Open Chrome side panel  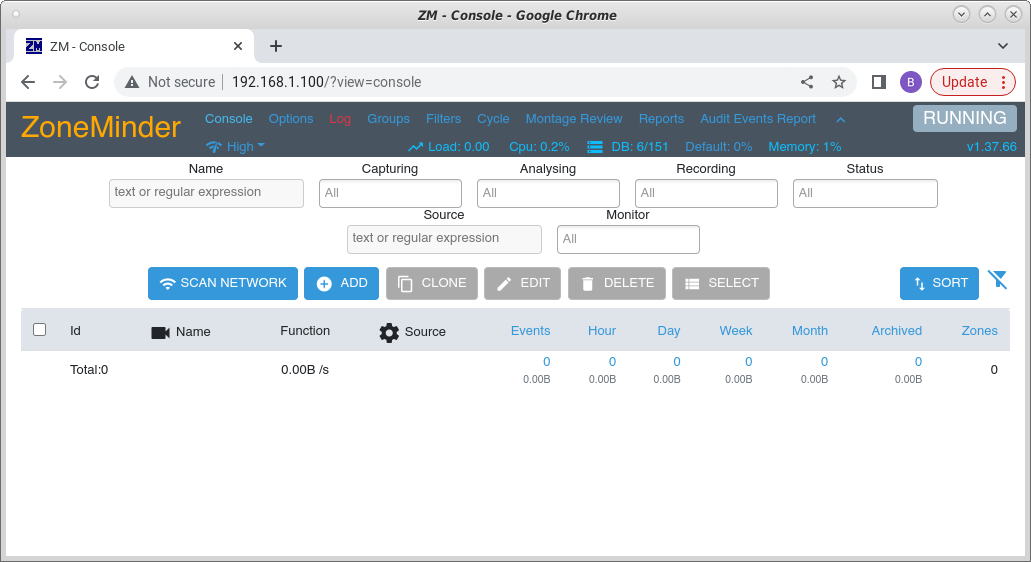pos(879,82)
